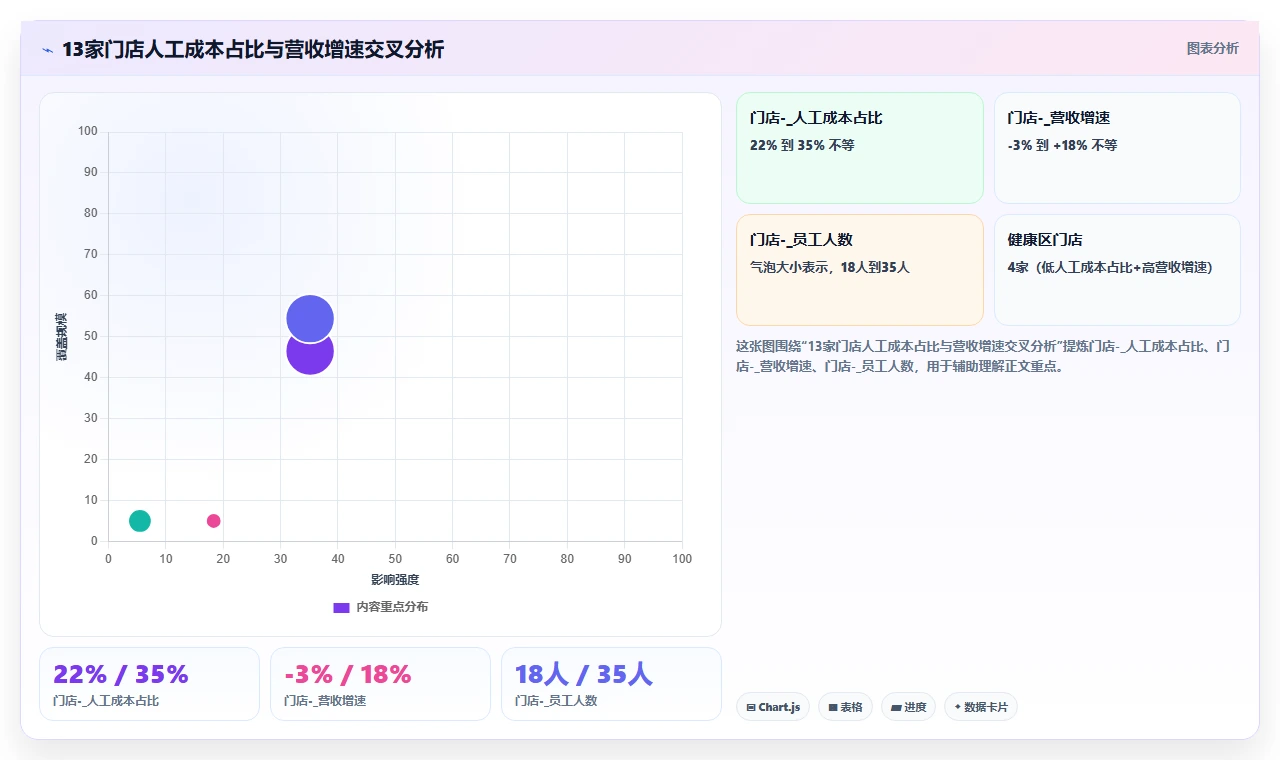
Task: Click the teal bubble near the origin
Action: click(x=140, y=521)
